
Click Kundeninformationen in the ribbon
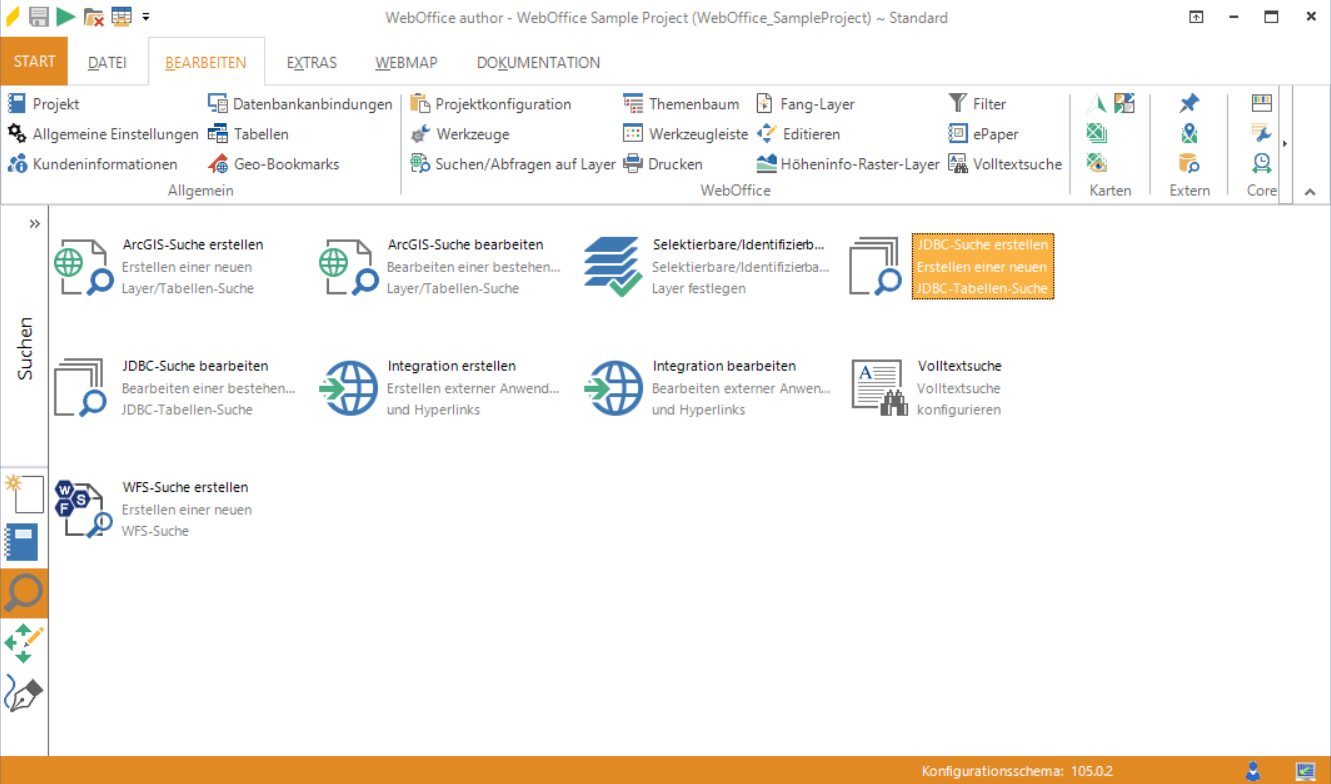tap(92, 164)
